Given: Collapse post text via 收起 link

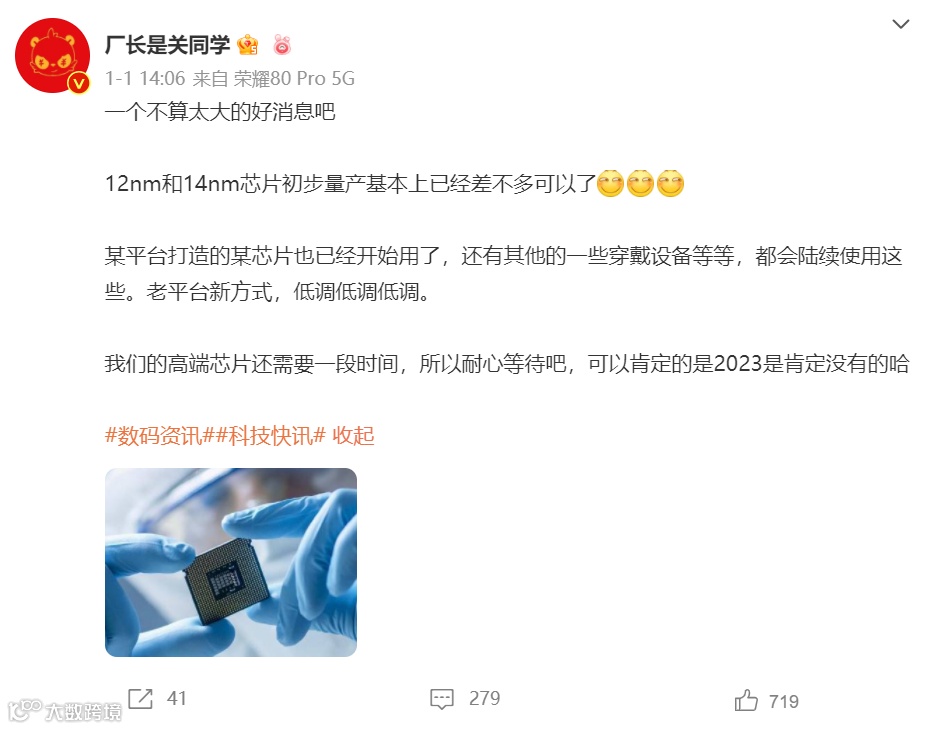Looking at the screenshot, I should coord(353,436).
